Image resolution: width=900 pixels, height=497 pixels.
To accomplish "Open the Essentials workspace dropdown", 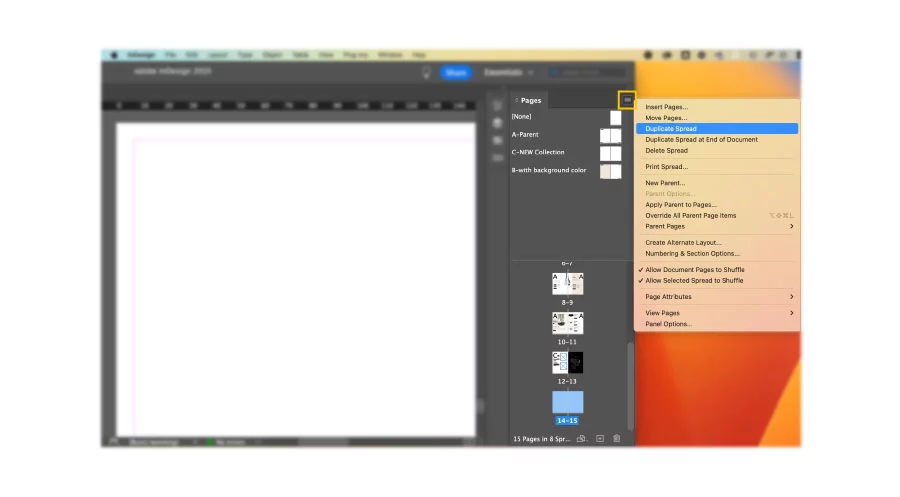I will point(509,72).
